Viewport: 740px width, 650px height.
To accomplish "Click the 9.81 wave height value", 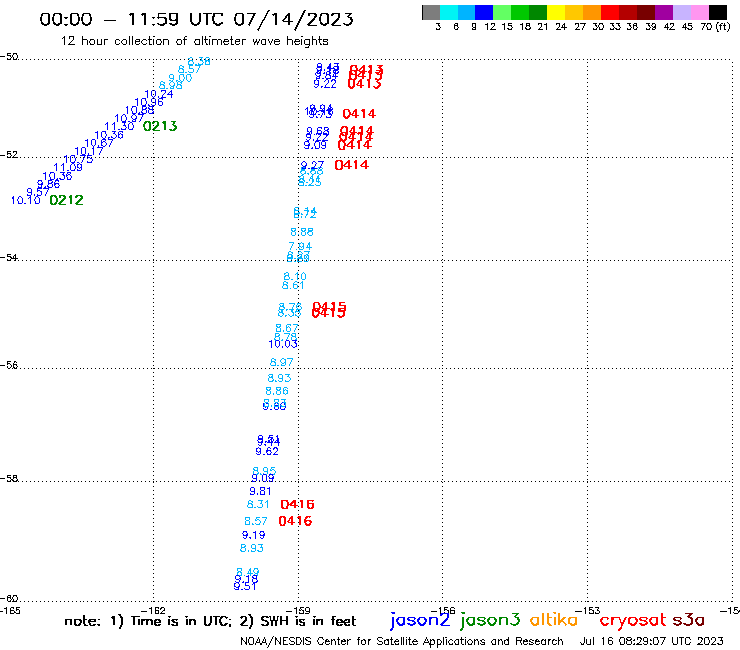I will pos(261,491).
